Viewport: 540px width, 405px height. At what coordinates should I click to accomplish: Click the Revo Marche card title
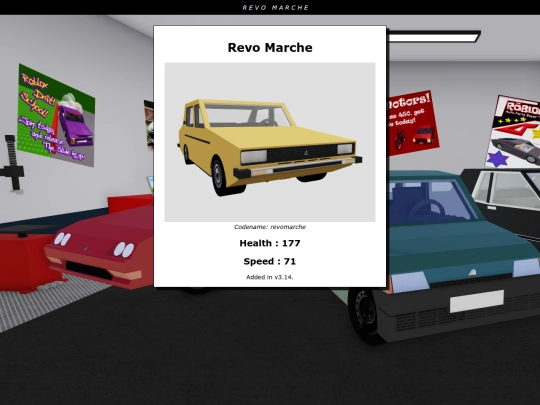pyautogui.click(x=270, y=48)
